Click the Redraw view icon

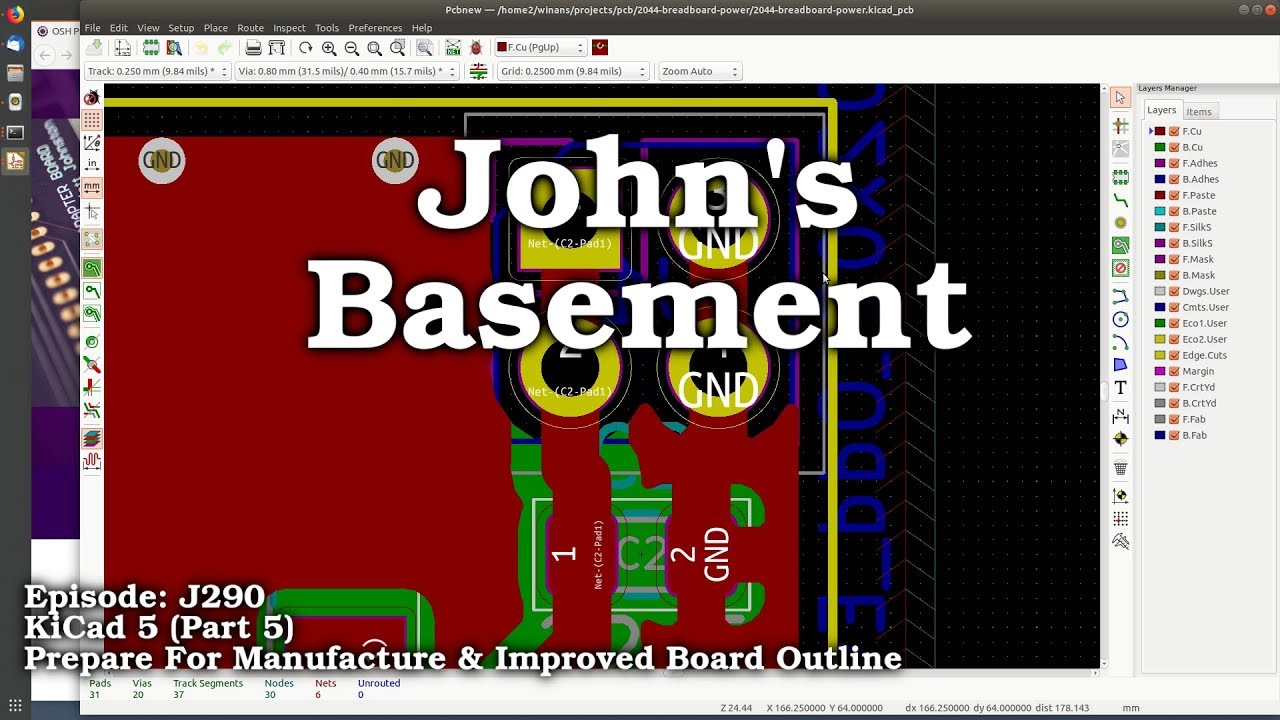[x=306, y=48]
